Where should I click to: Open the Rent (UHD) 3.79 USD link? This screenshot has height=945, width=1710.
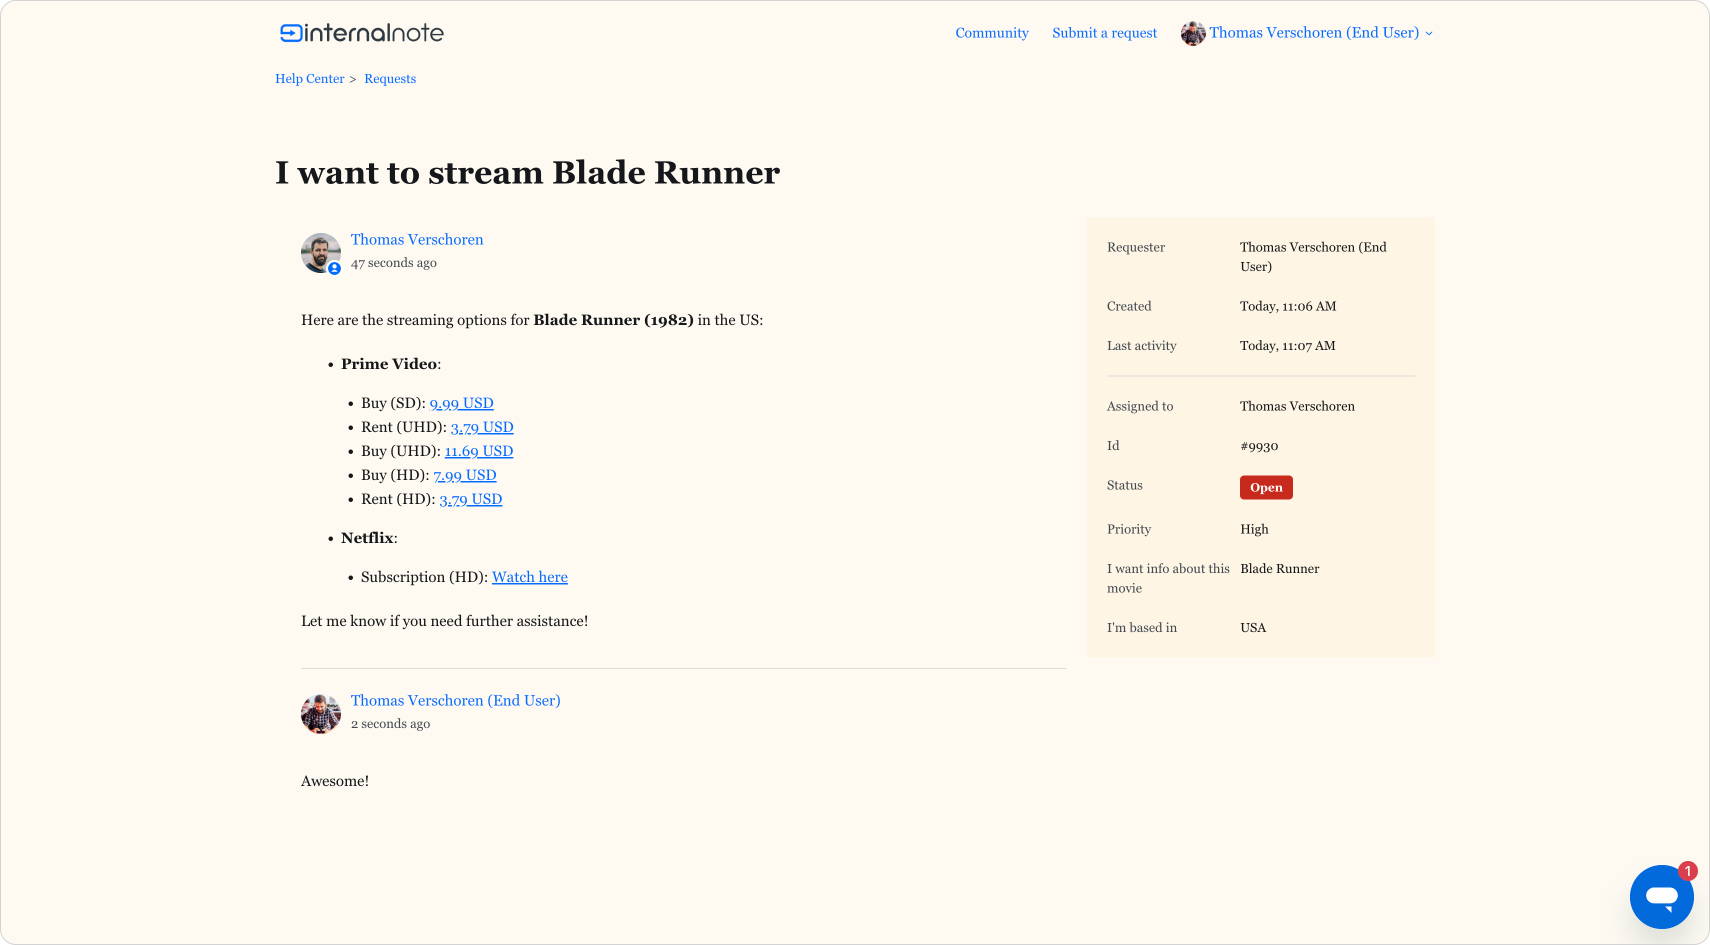tap(482, 427)
